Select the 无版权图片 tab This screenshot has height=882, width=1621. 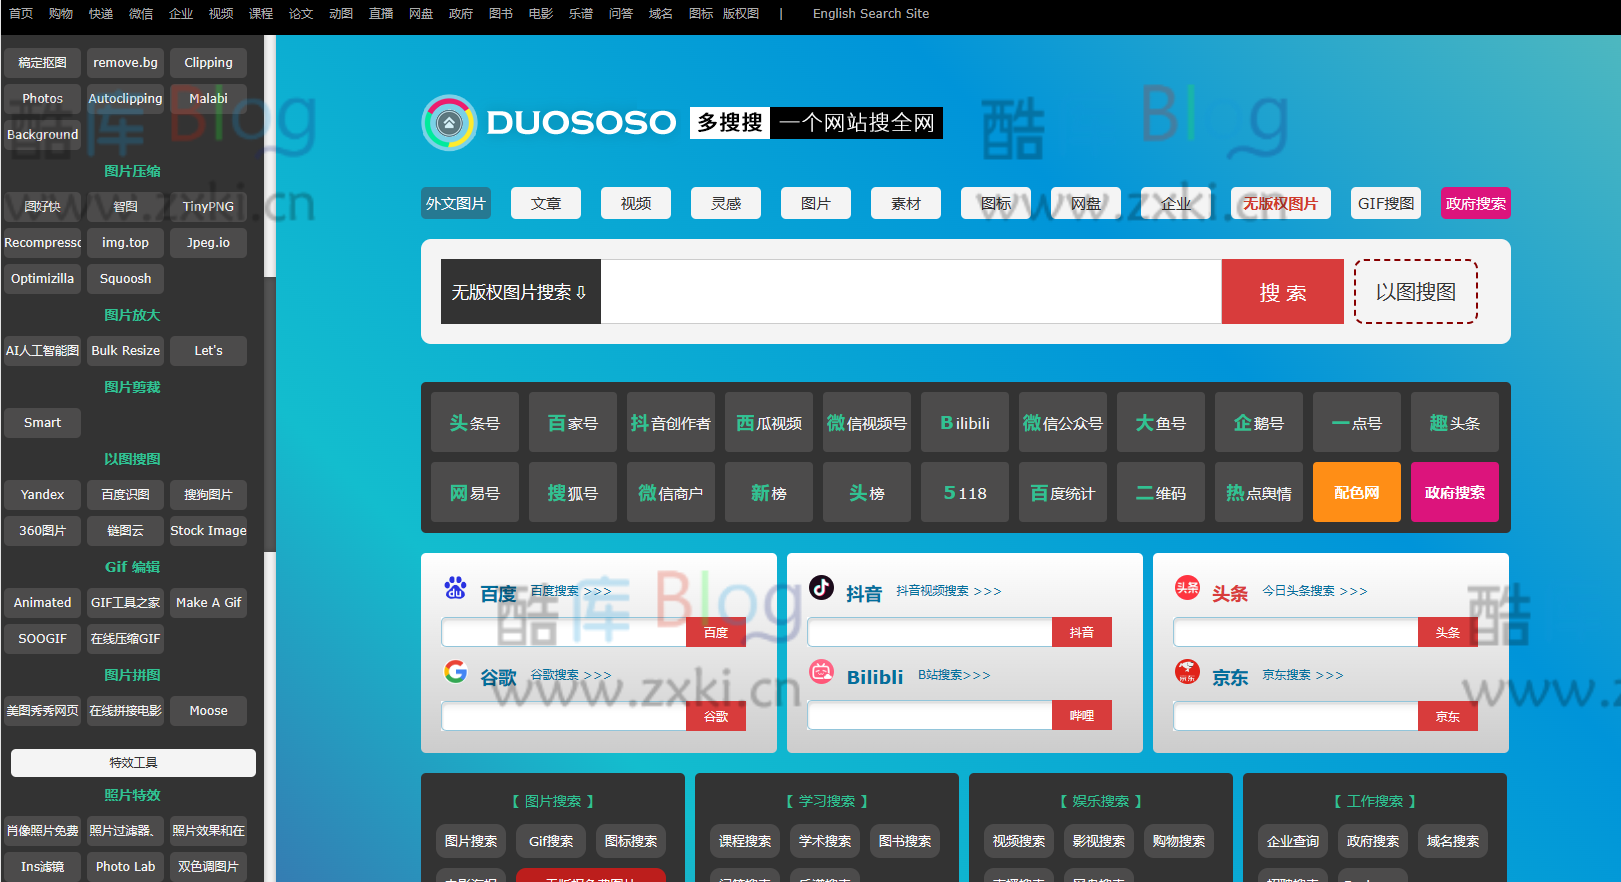(1281, 203)
